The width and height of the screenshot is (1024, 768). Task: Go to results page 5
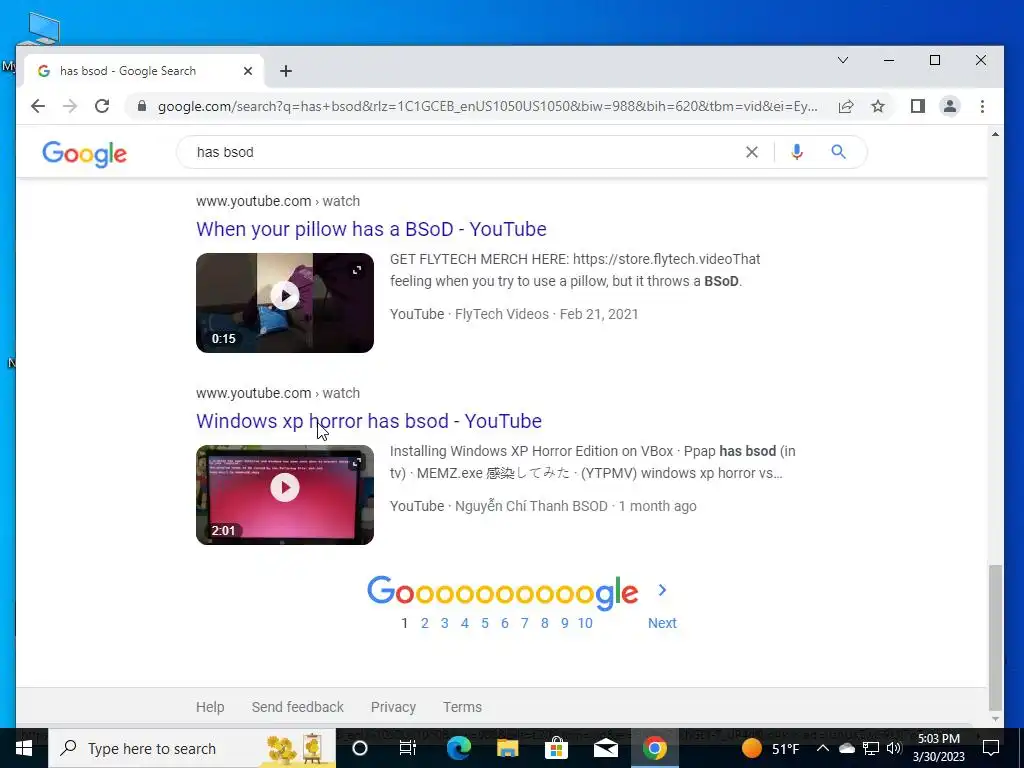tap(485, 623)
